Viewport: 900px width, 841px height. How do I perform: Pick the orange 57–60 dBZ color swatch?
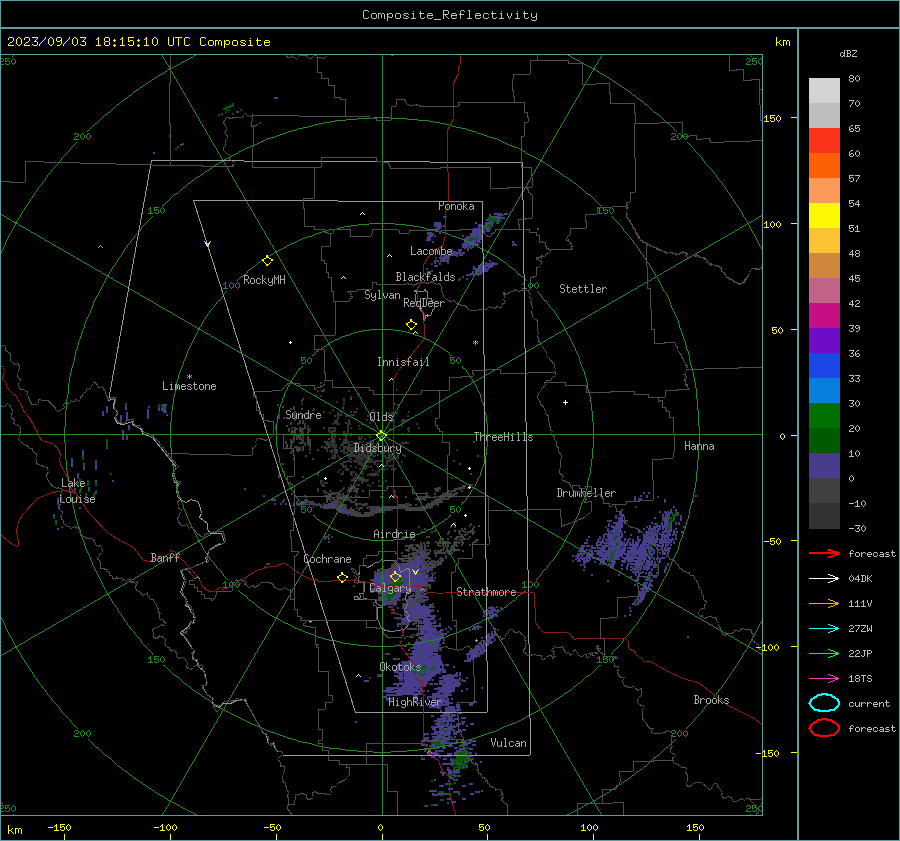[x=824, y=165]
